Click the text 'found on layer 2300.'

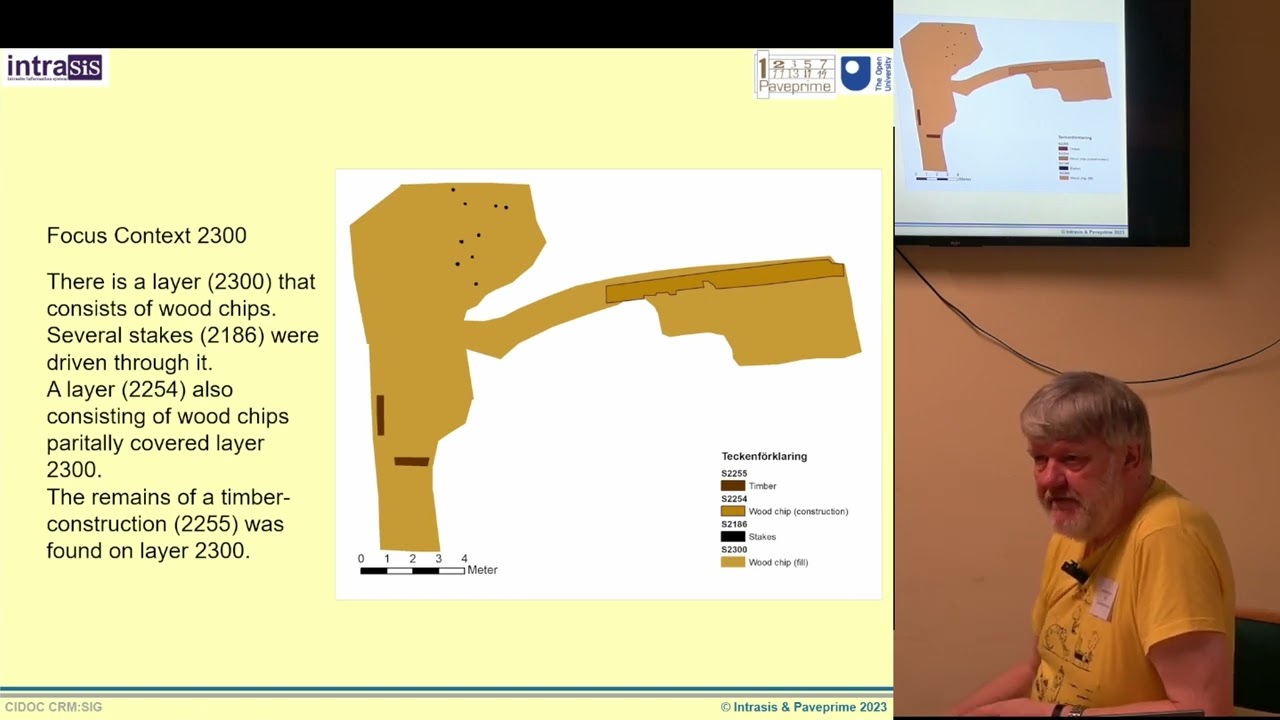pos(148,550)
